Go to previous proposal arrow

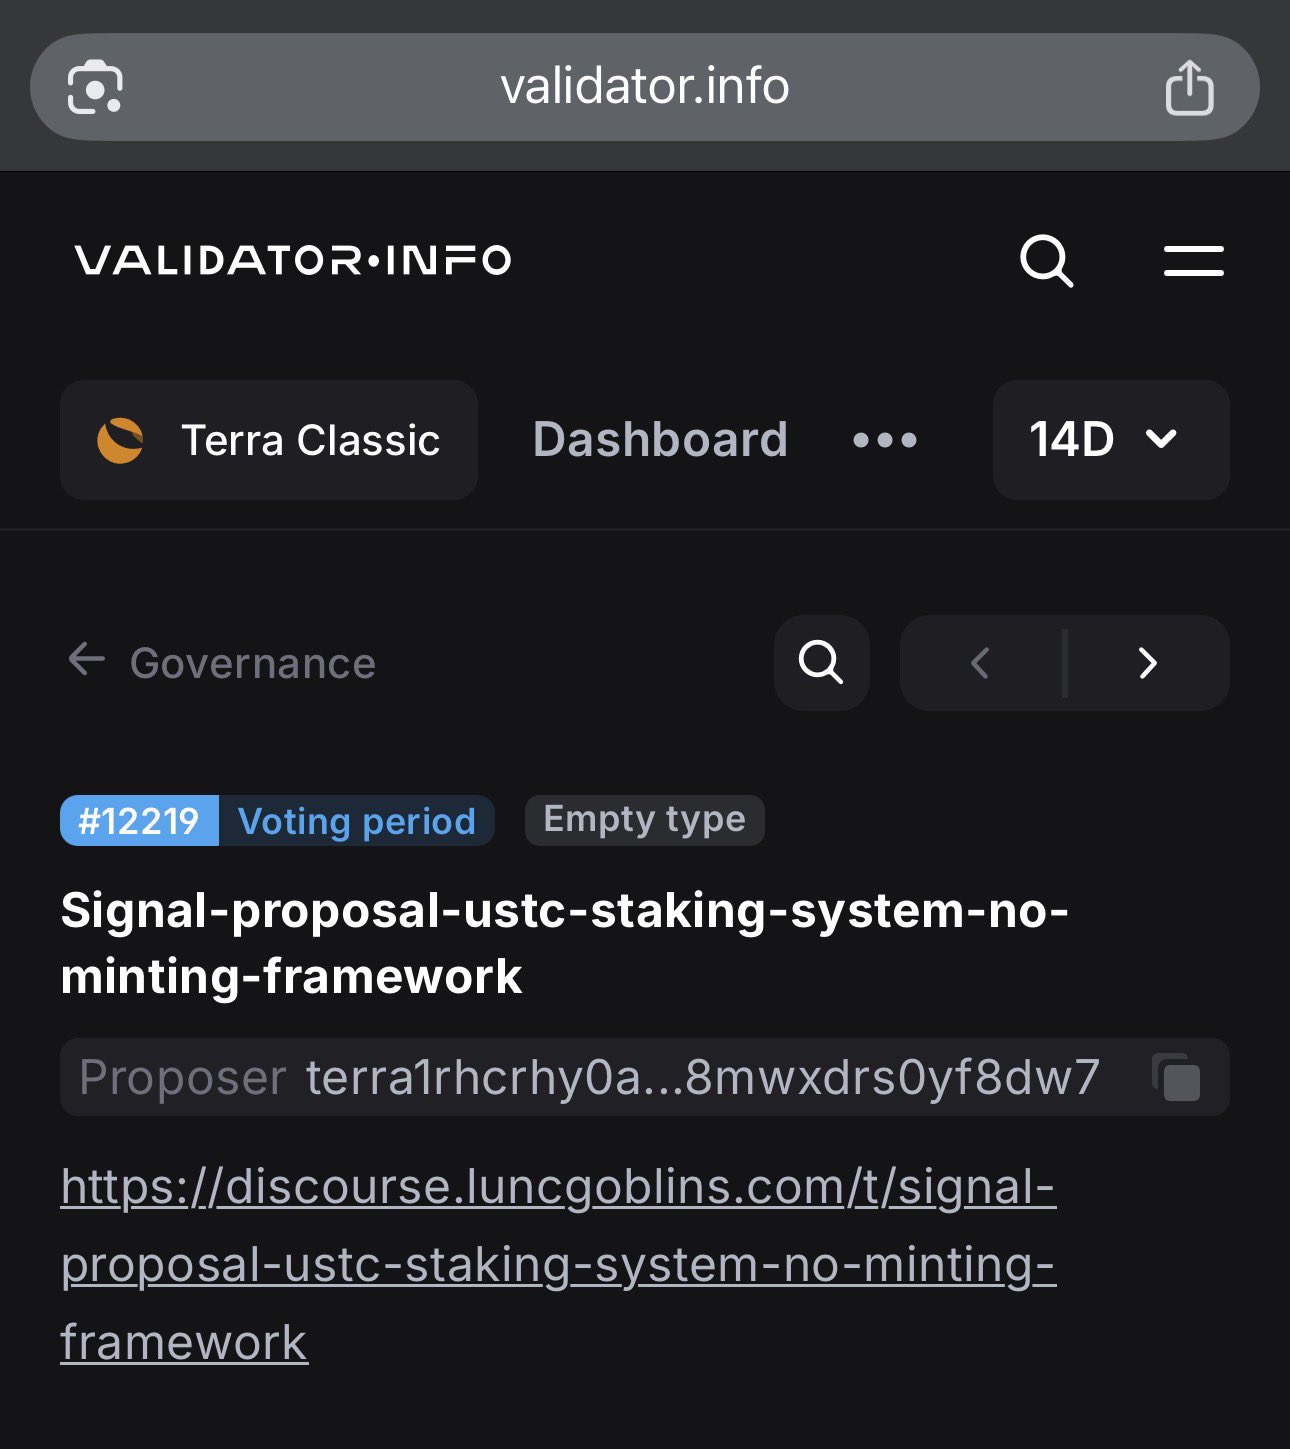981,663
